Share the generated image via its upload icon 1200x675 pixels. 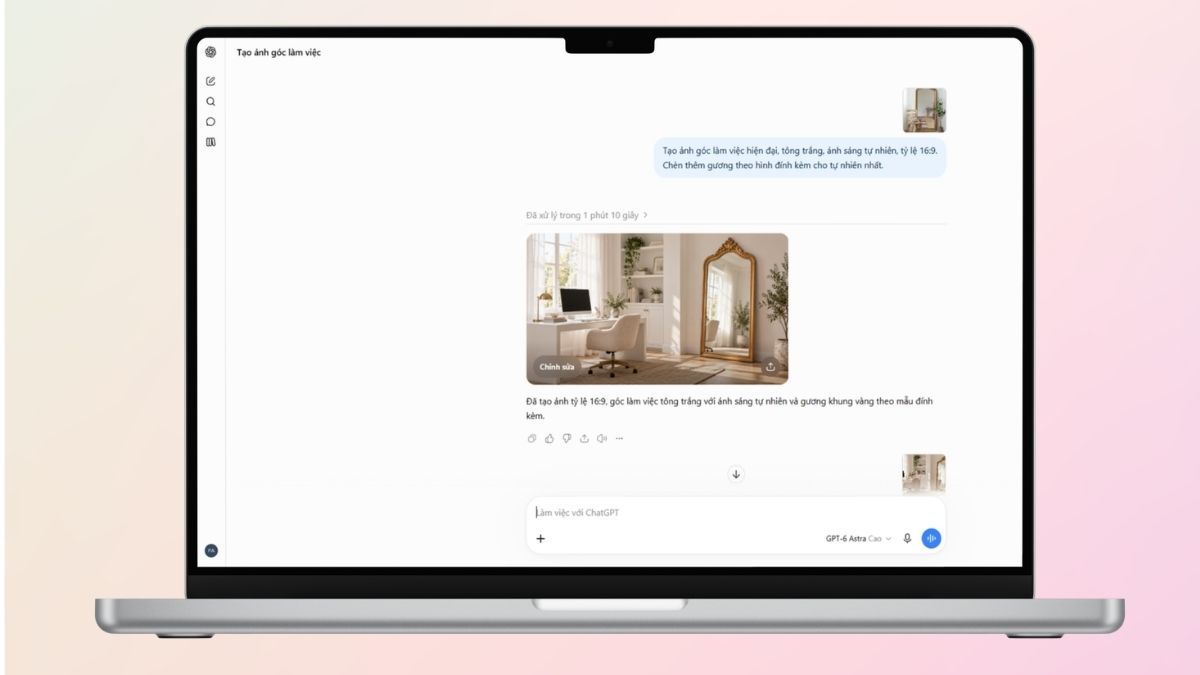pyautogui.click(x=770, y=367)
